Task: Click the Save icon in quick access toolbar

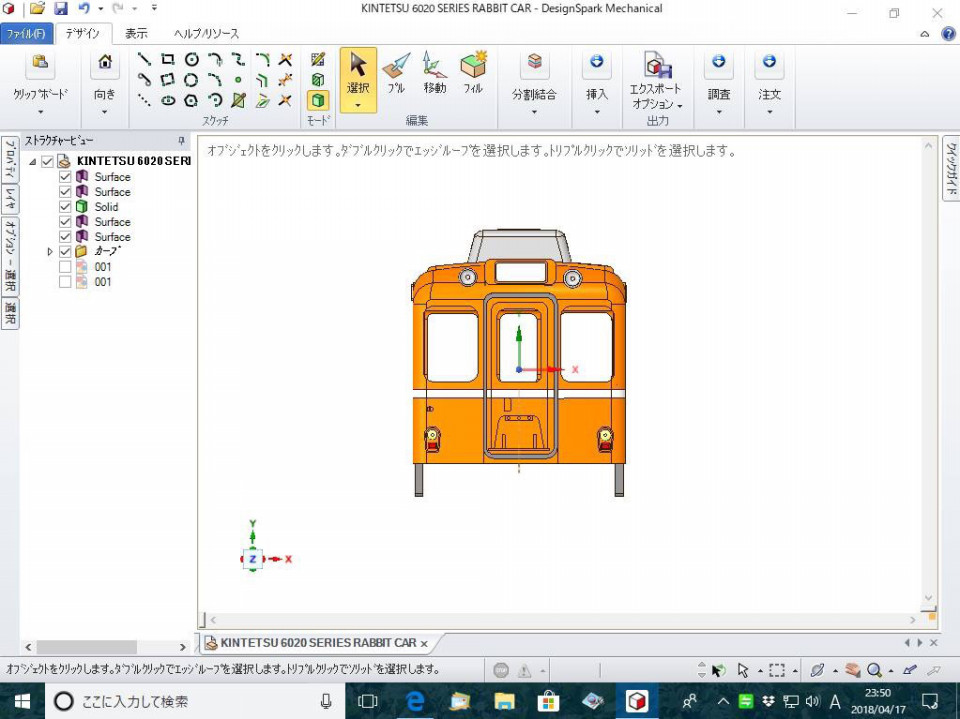Action: (60, 9)
